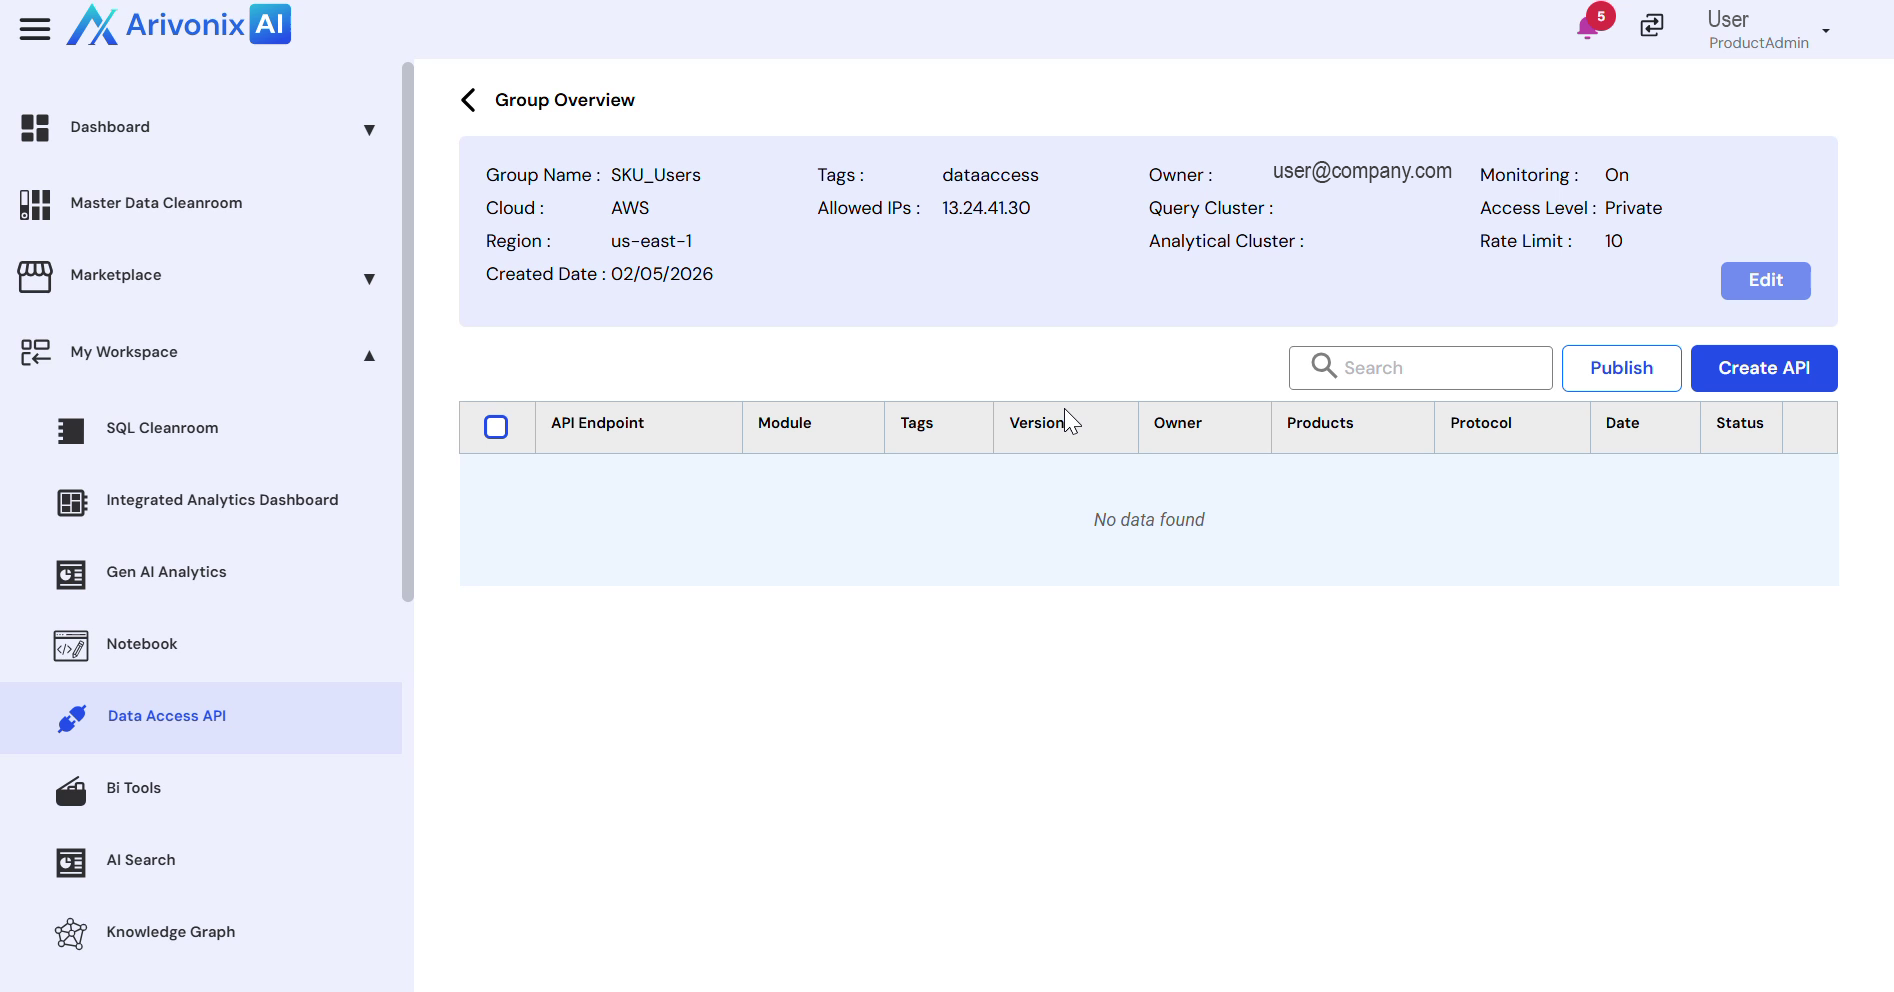This screenshot has width=1894, height=992.
Task: Check the select-all checkbox in table header
Action: 496,427
